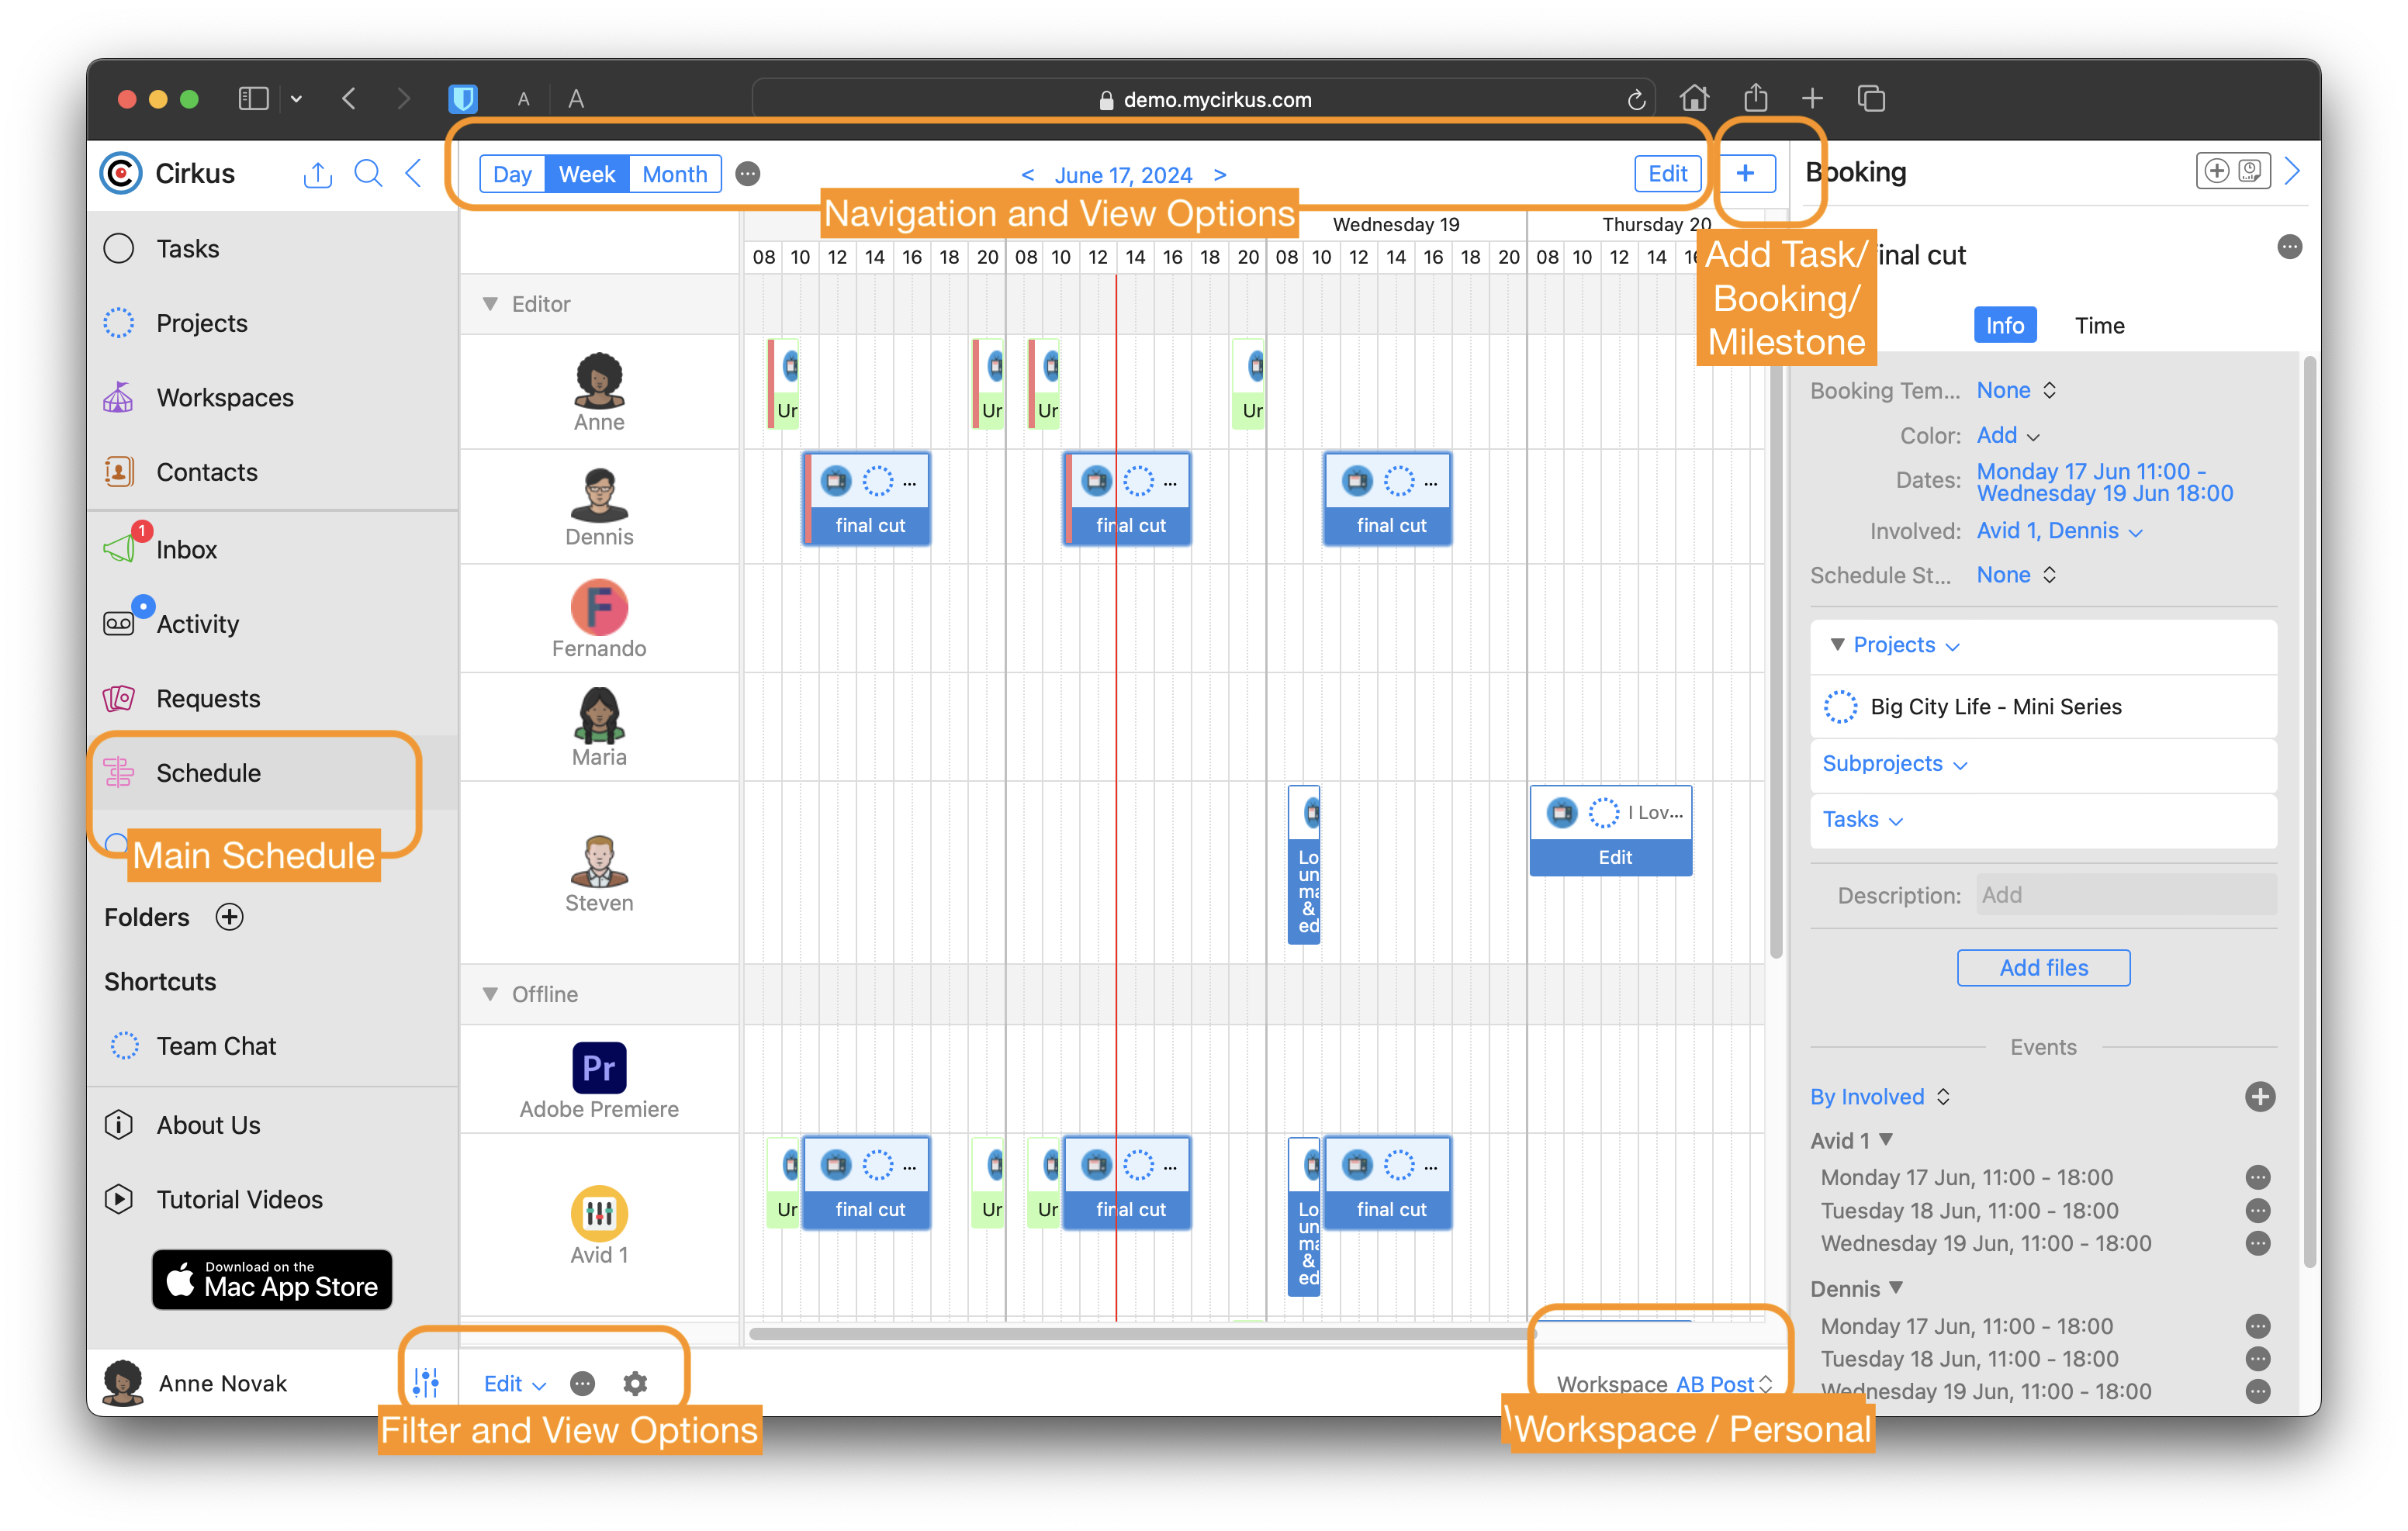Switch to Time tab in Booking panel

click(2099, 325)
